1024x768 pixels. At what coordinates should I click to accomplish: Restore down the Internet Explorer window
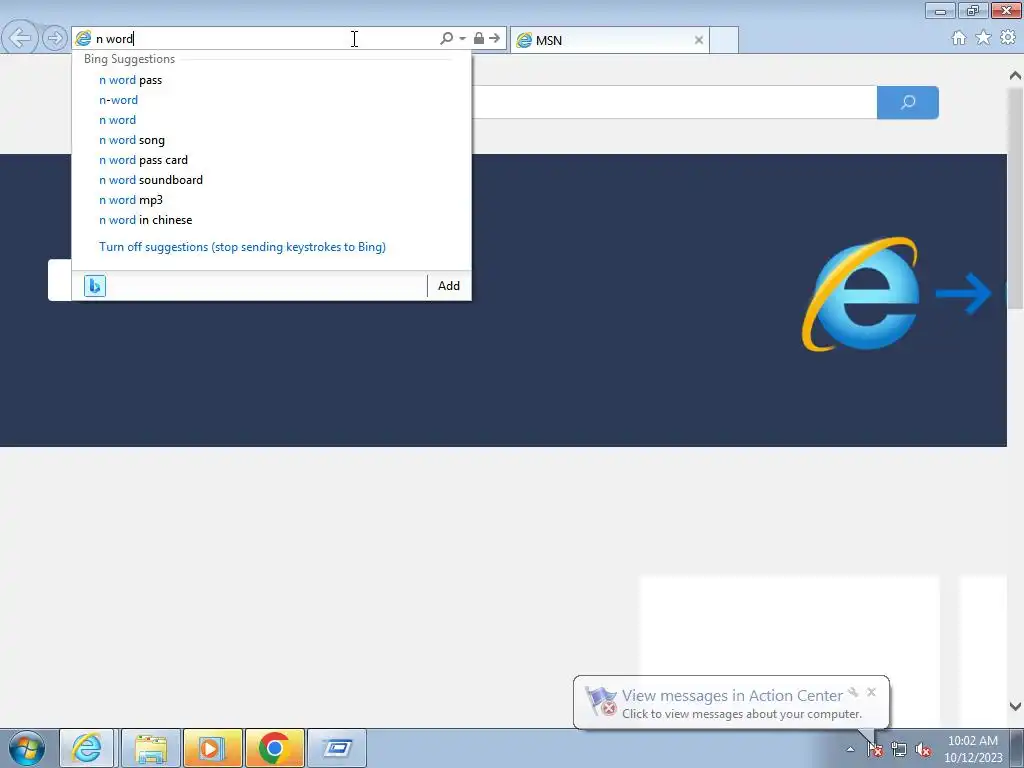(x=973, y=10)
